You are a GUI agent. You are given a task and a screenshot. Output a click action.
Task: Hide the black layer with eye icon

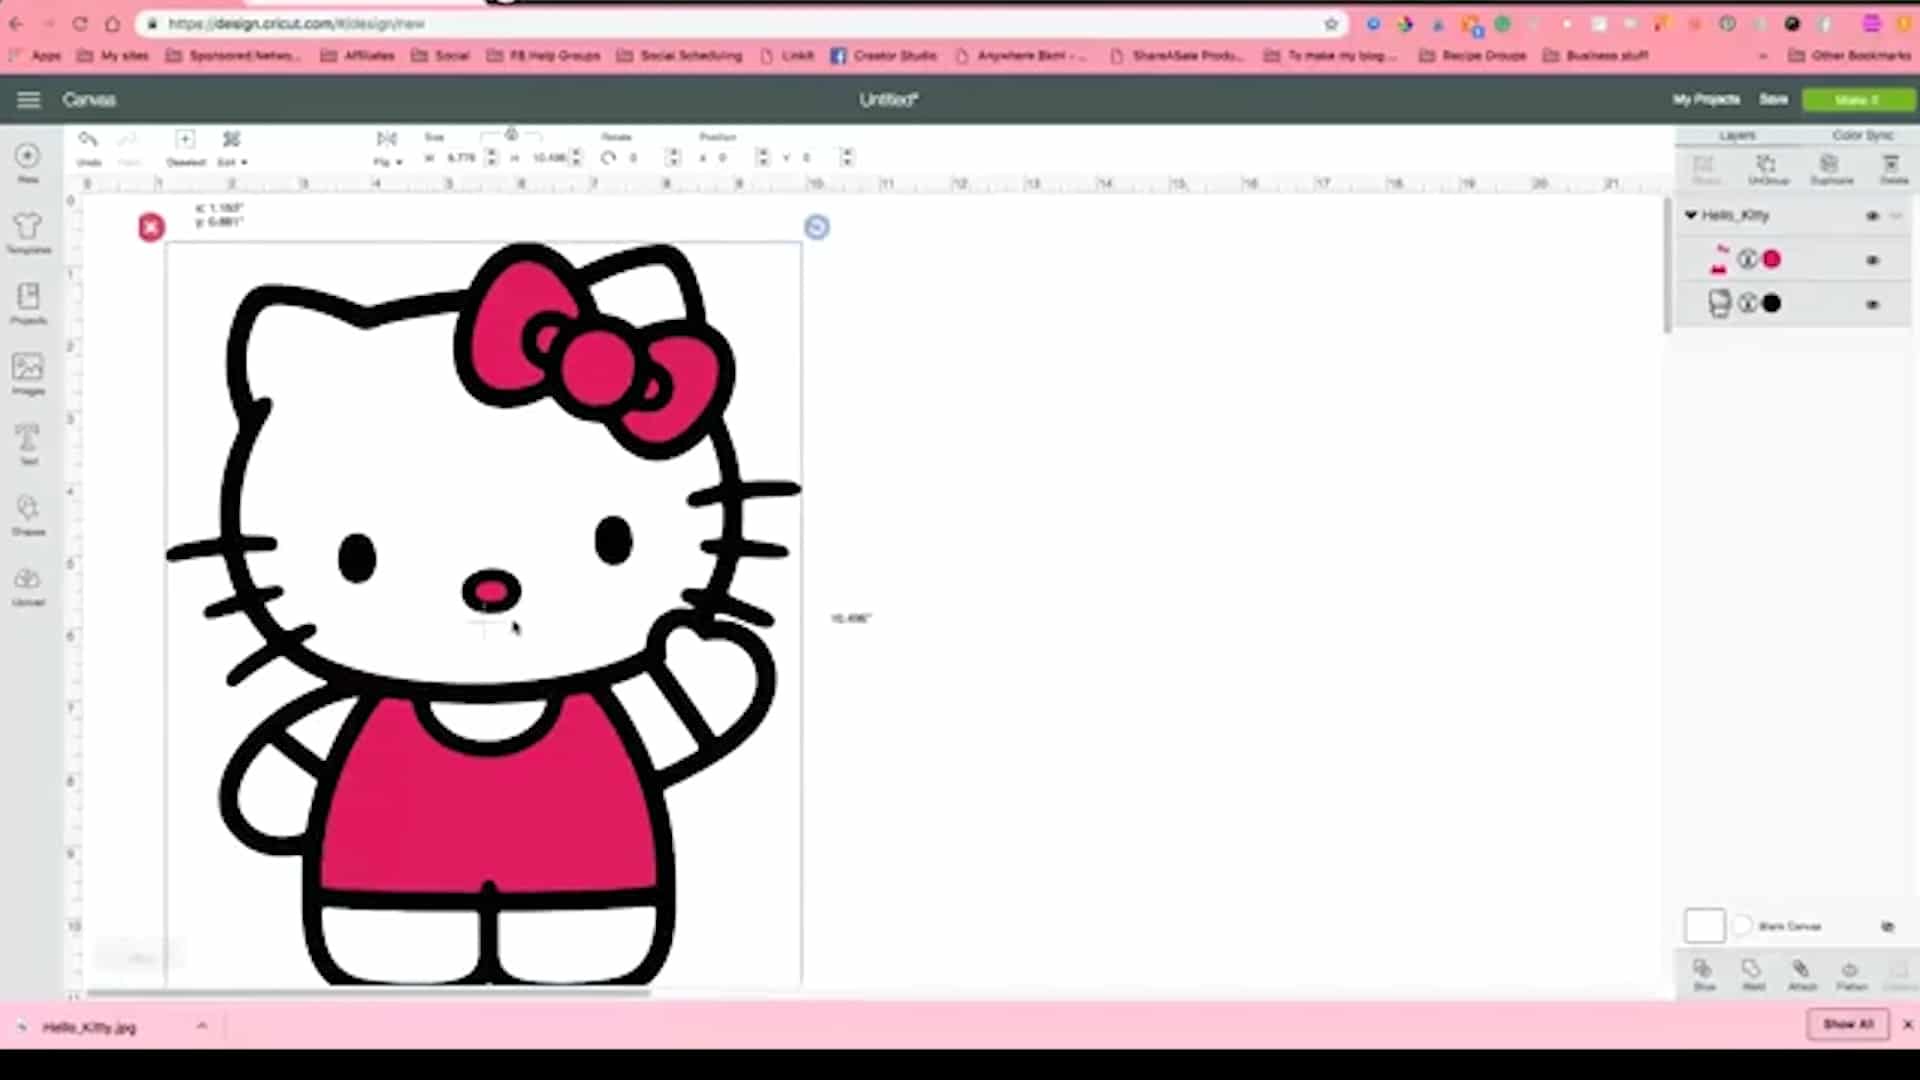click(1872, 304)
